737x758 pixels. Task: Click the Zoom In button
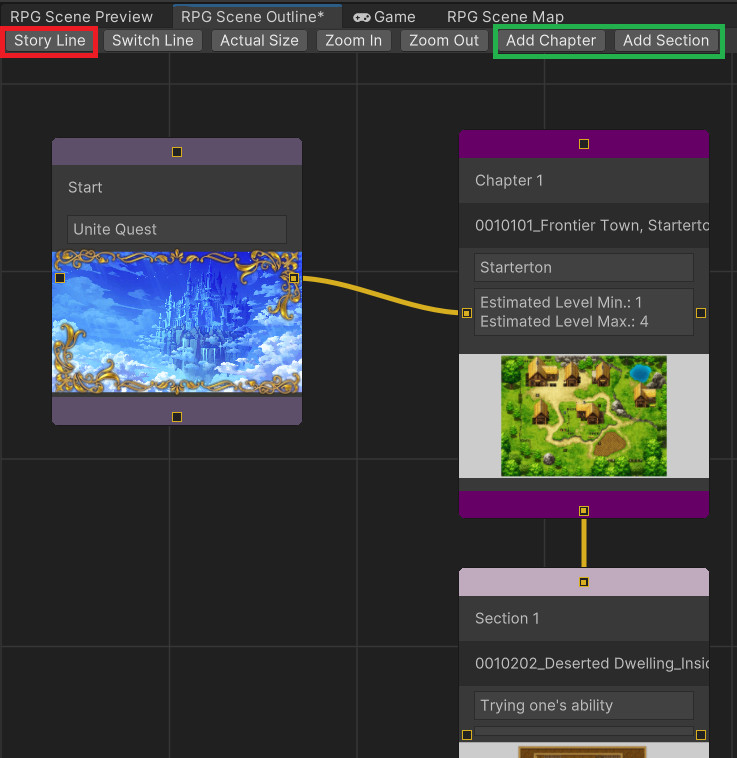point(353,41)
